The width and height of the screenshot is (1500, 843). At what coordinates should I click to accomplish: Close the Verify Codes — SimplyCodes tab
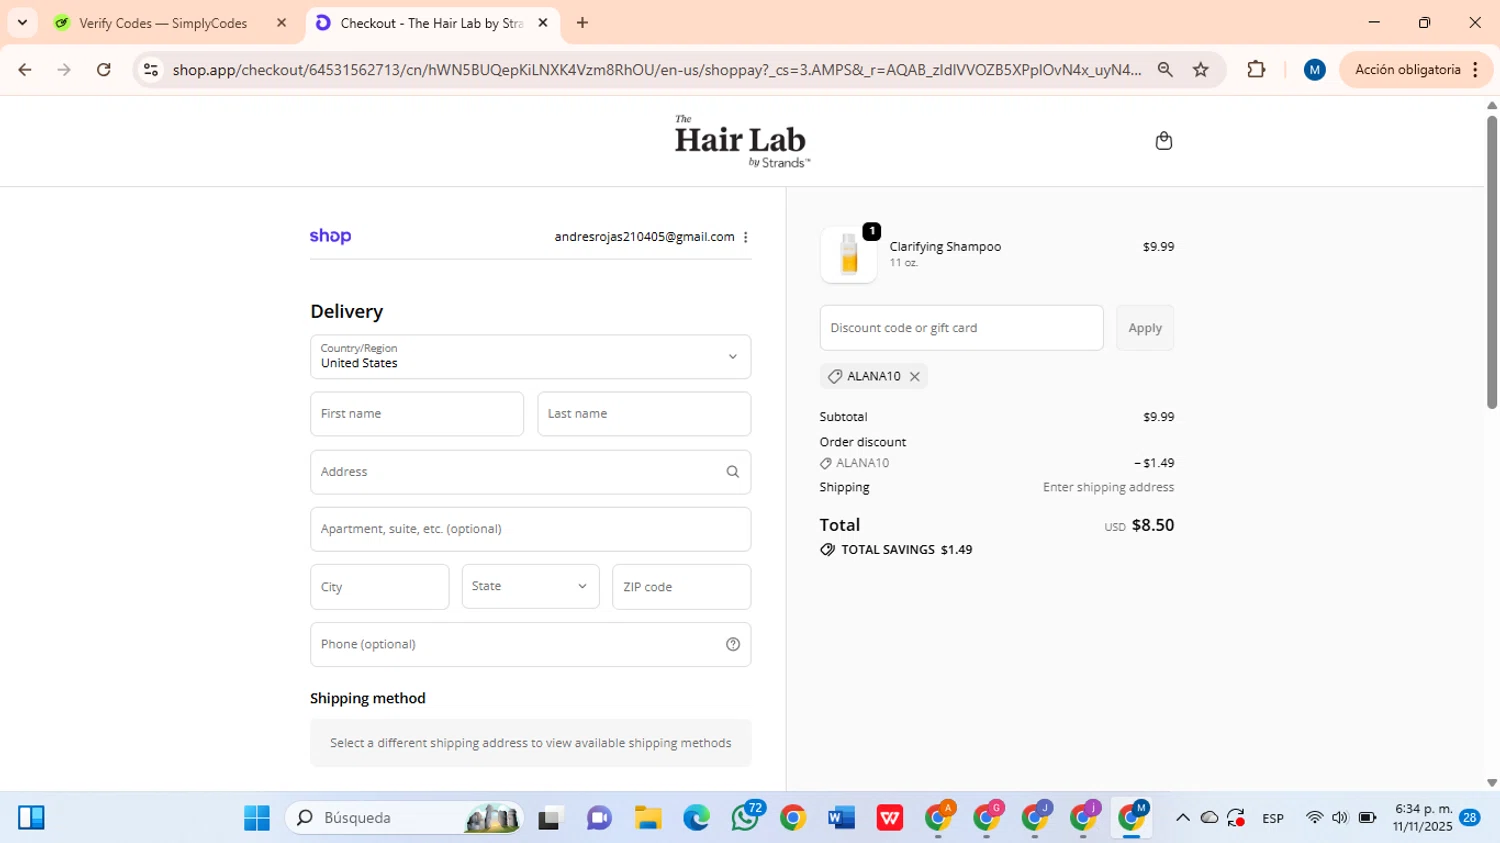pyautogui.click(x=281, y=23)
